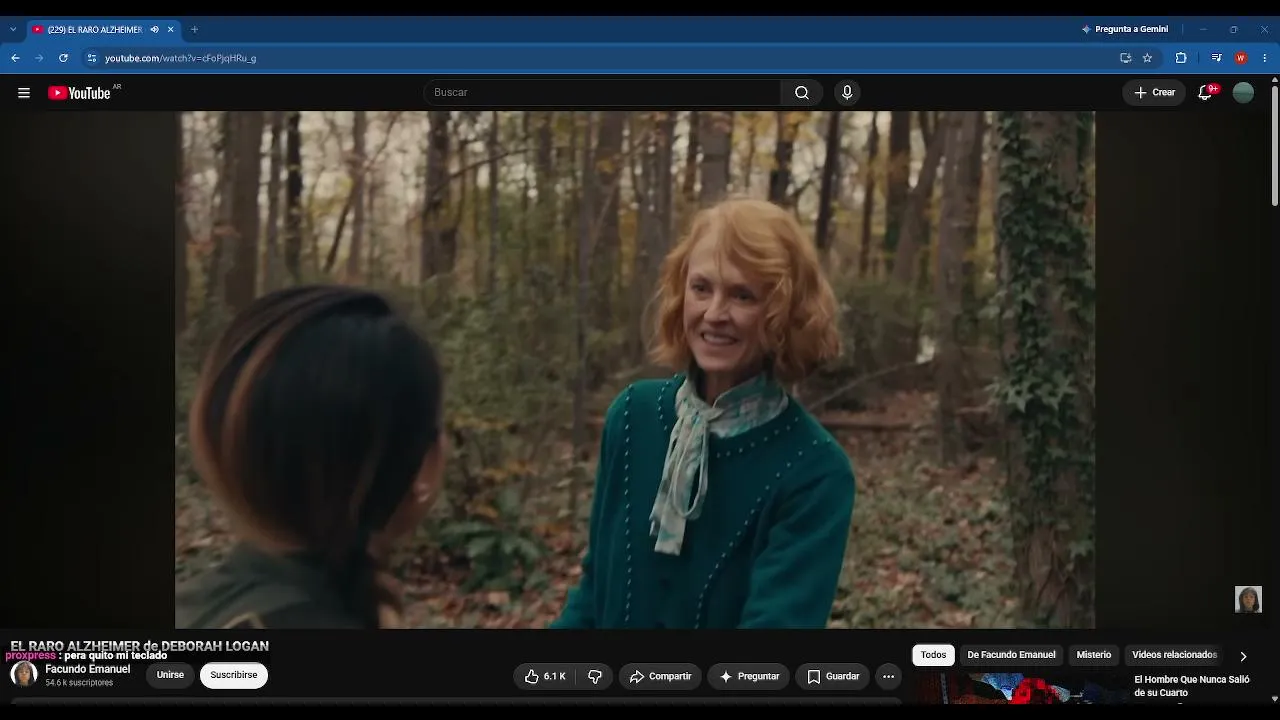Click Pregunta a Gemini button
This screenshot has width=1280, height=720.
pyautogui.click(x=1125, y=30)
